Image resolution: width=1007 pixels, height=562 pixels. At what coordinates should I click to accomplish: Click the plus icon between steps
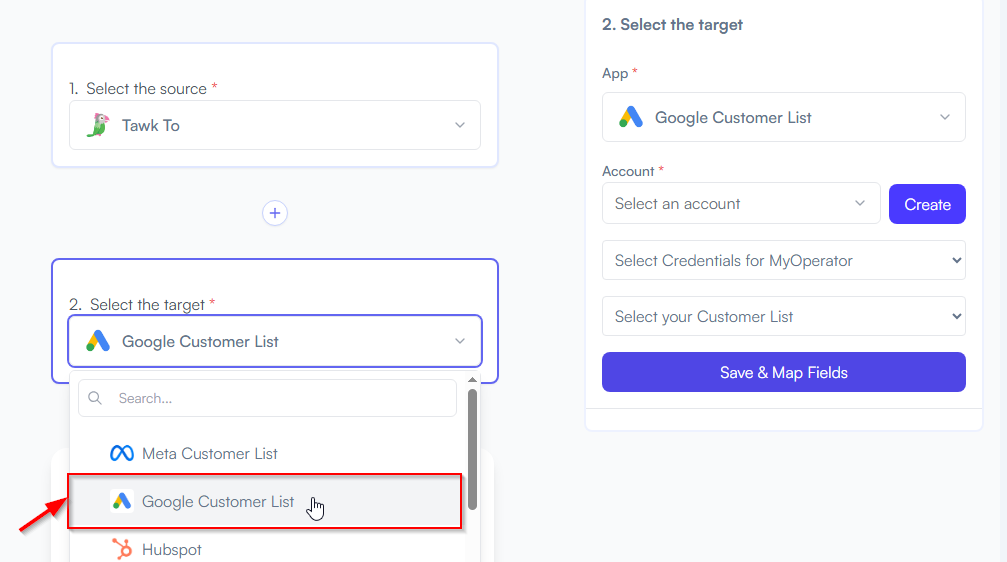coord(275,213)
